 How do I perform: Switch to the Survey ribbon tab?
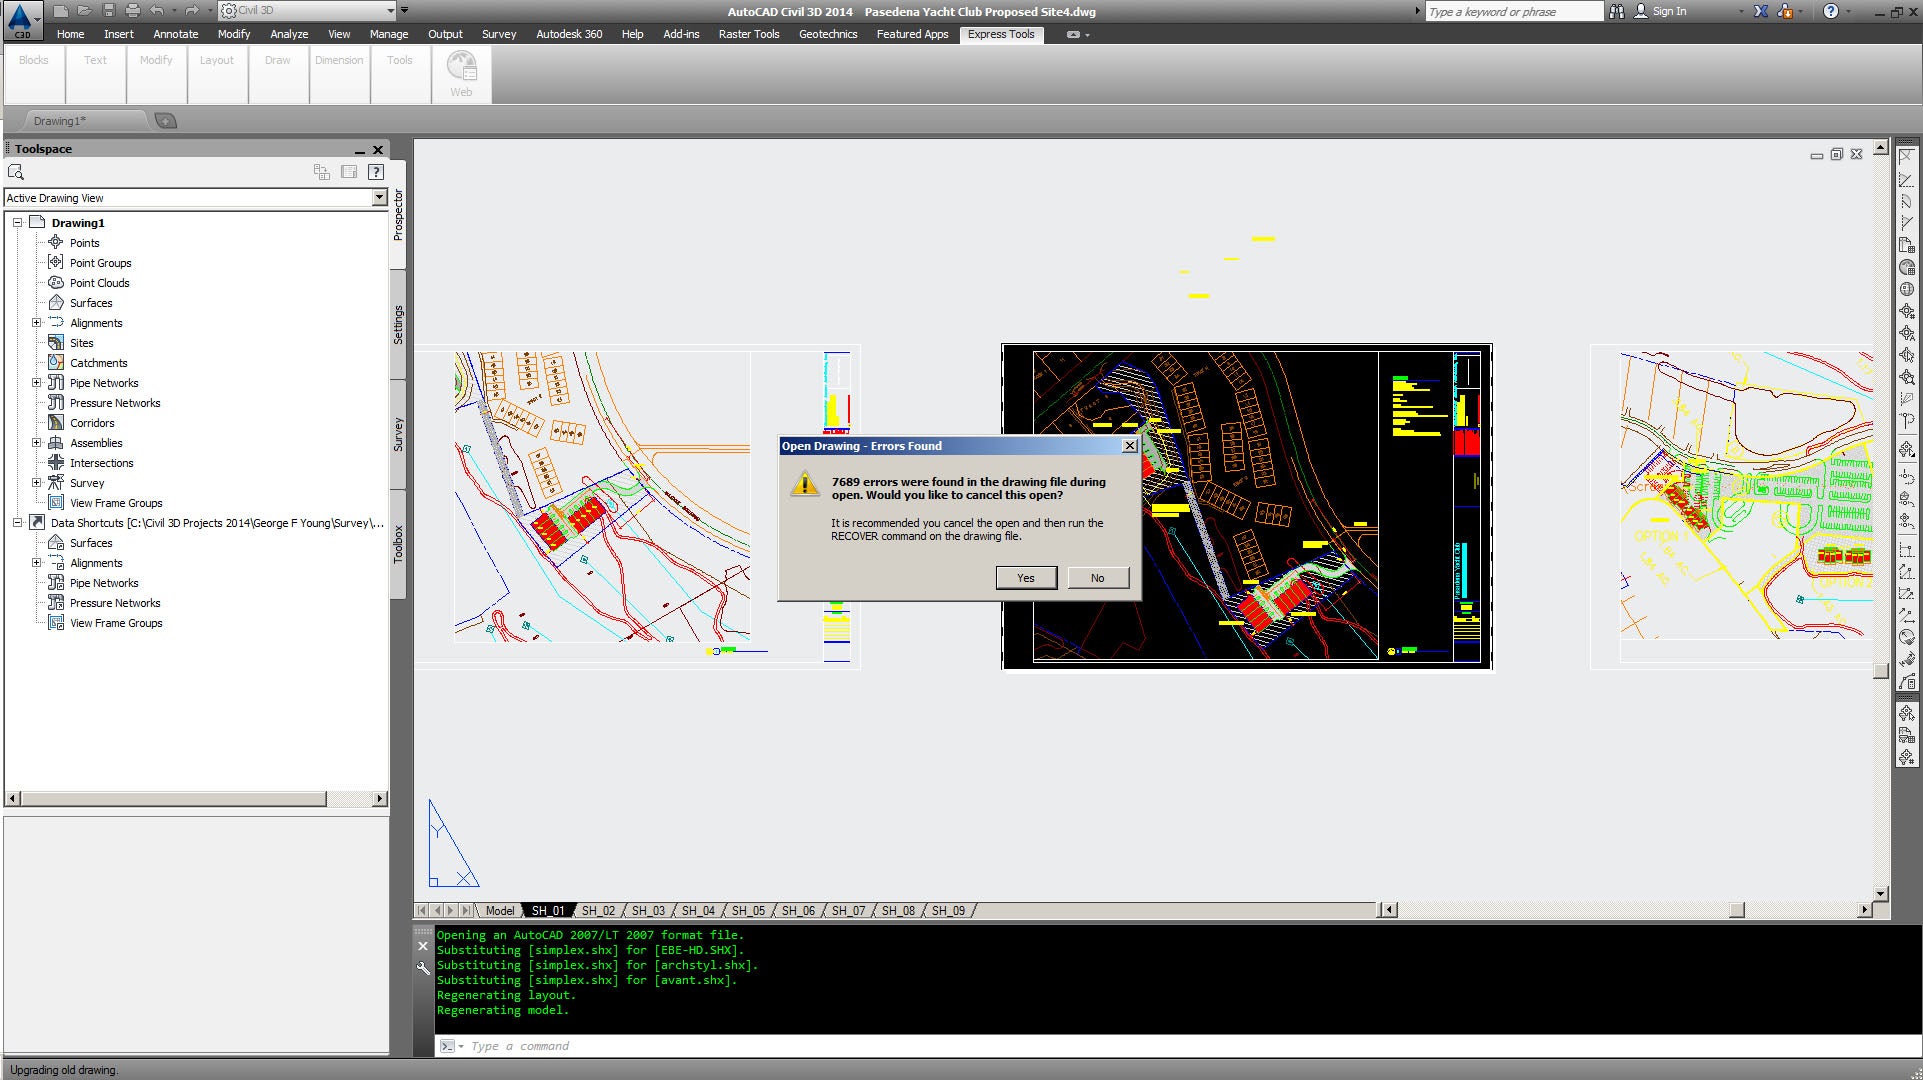[x=499, y=34]
